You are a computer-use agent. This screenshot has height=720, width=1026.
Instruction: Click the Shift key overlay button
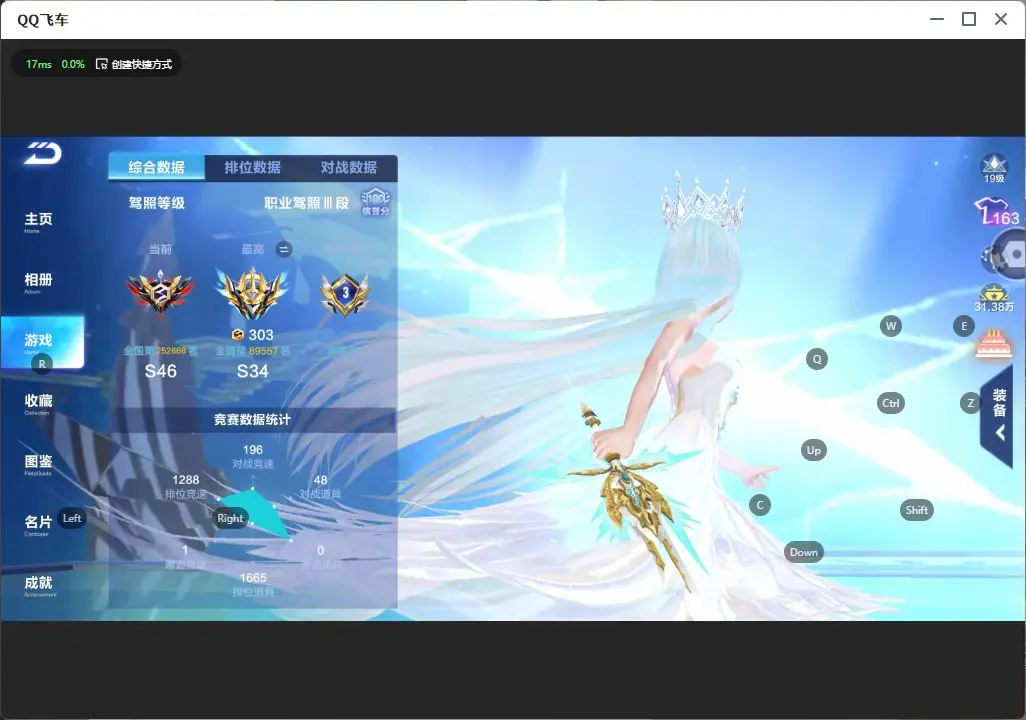(917, 511)
